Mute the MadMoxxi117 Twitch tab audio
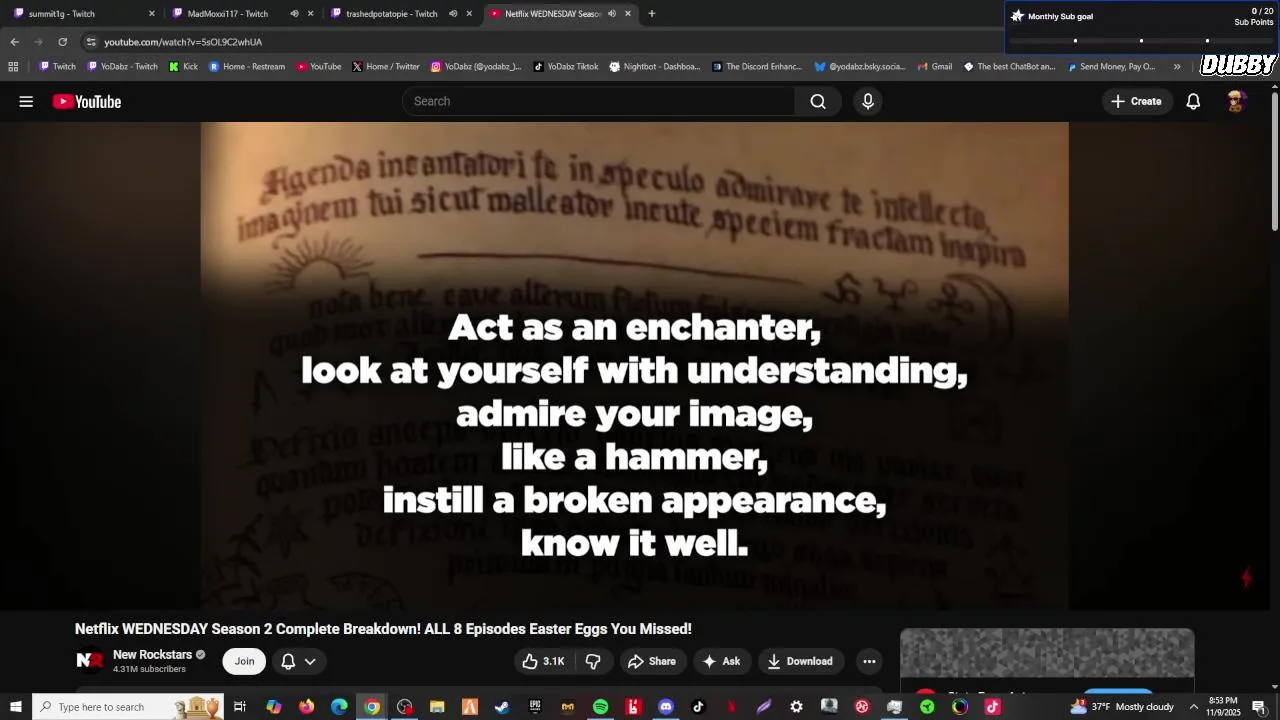This screenshot has width=1280, height=720. click(294, 14)
